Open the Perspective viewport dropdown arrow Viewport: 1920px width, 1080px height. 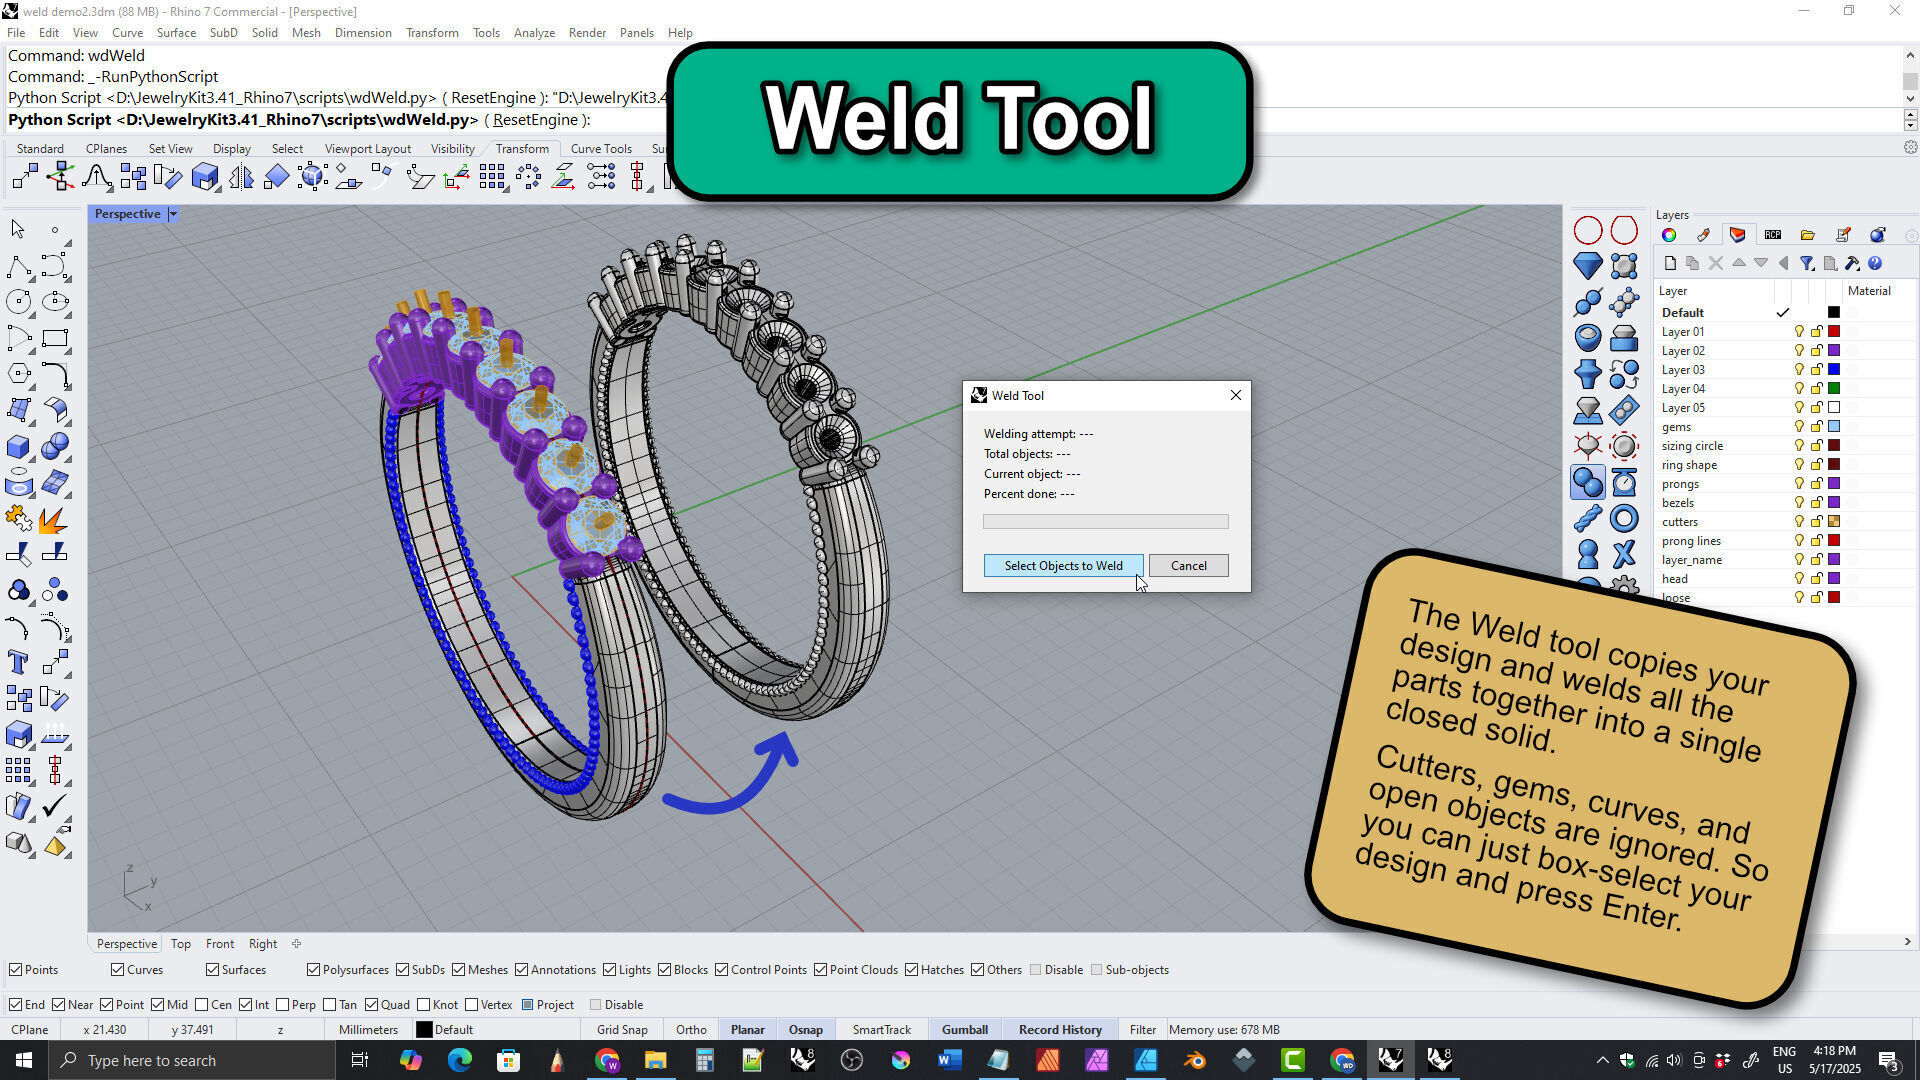tap(173, 214)
